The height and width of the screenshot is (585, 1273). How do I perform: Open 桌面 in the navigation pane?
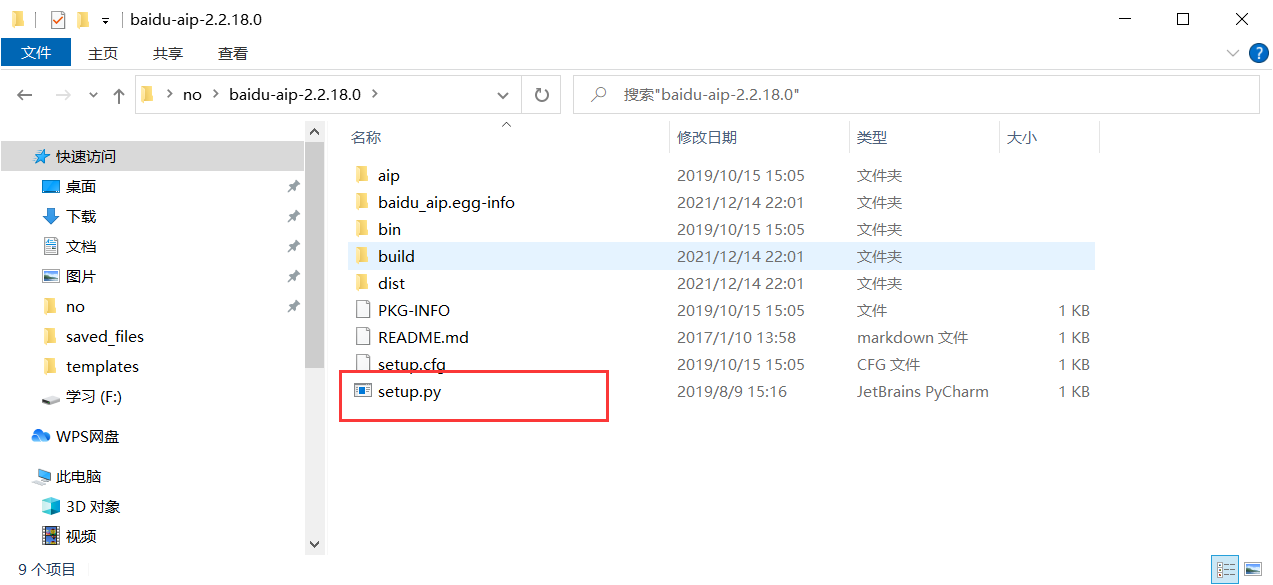[x=81, y=187]
